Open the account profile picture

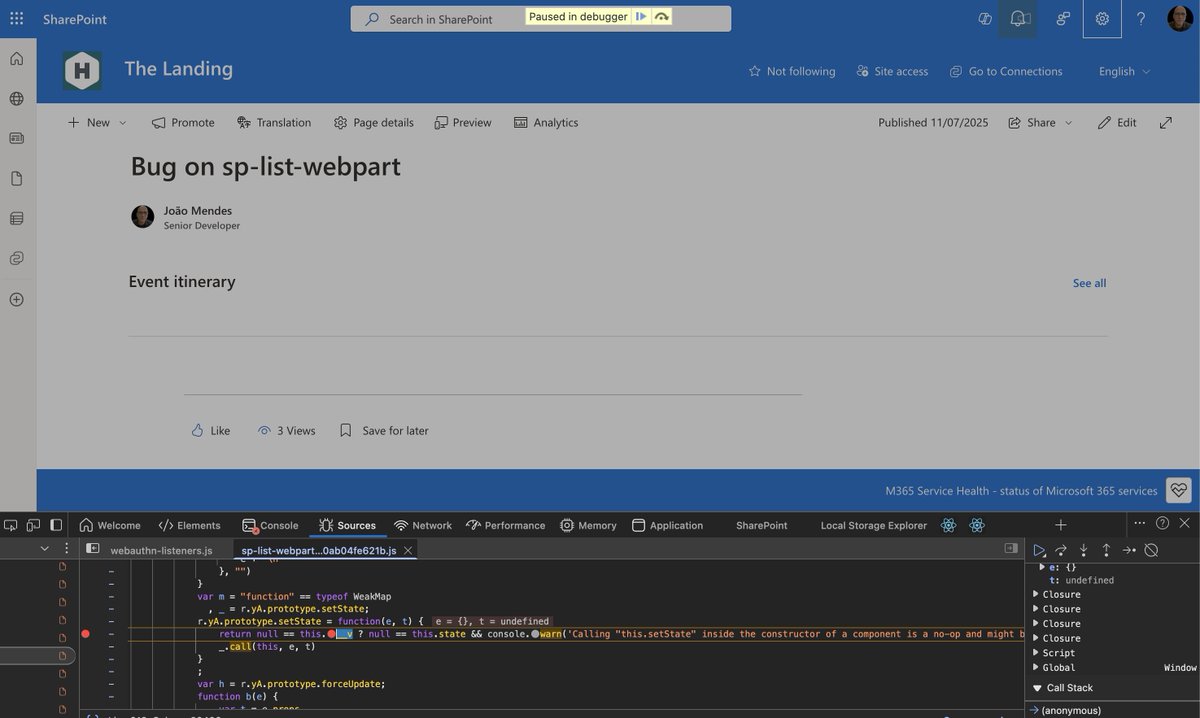tap(1180, 18)
